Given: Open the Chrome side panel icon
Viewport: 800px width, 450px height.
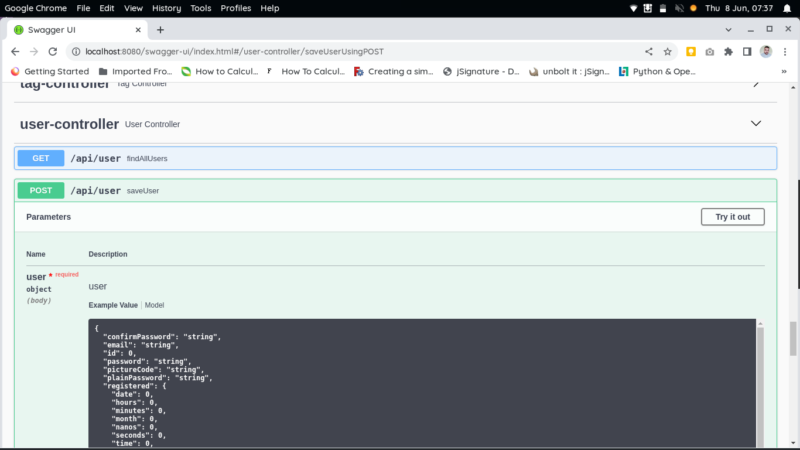Looking at the screenshot, I should (746, 51).
